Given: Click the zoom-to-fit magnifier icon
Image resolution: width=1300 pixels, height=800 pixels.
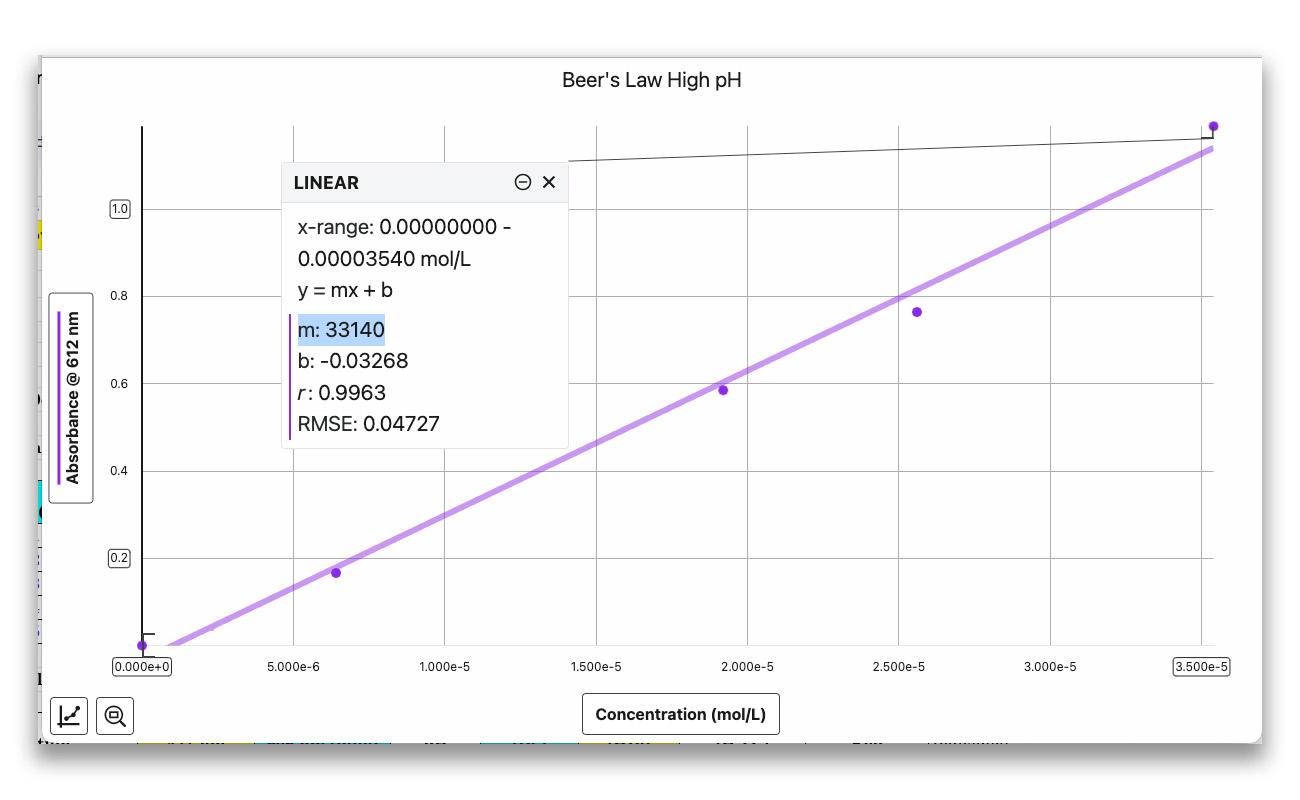Looking at the screenshot, I should tap(115, 716).
